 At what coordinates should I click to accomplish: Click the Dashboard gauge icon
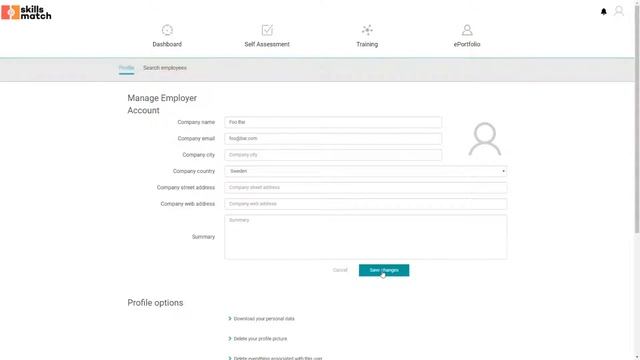167,30
